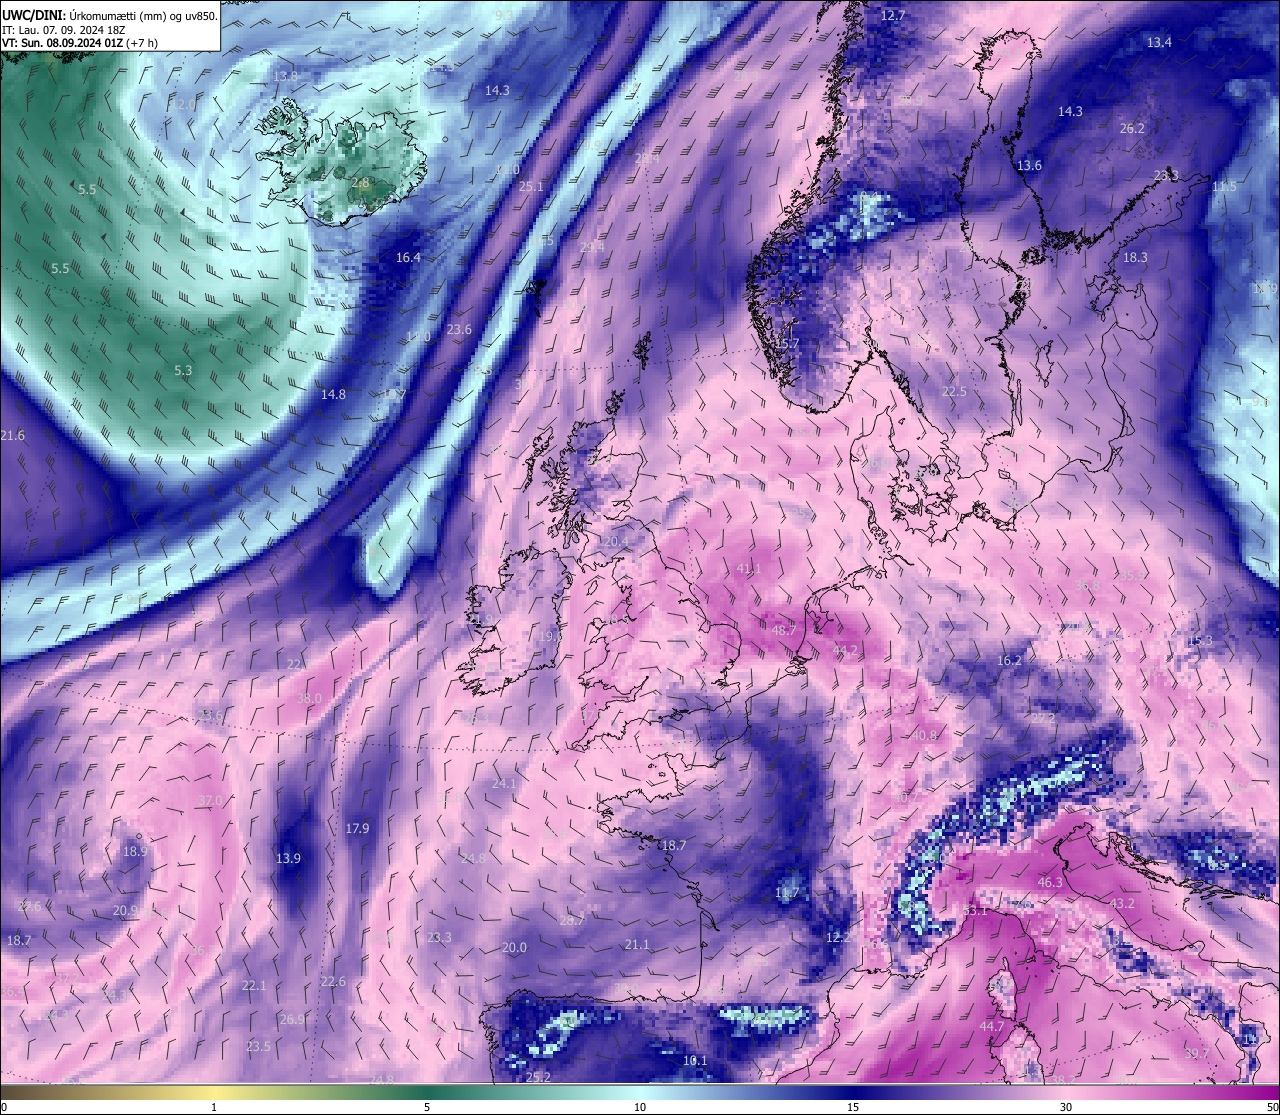Click the 21.1 value over the Bay of Biscay
This screenshot has height=1115, width=1280.
point(637,945)
